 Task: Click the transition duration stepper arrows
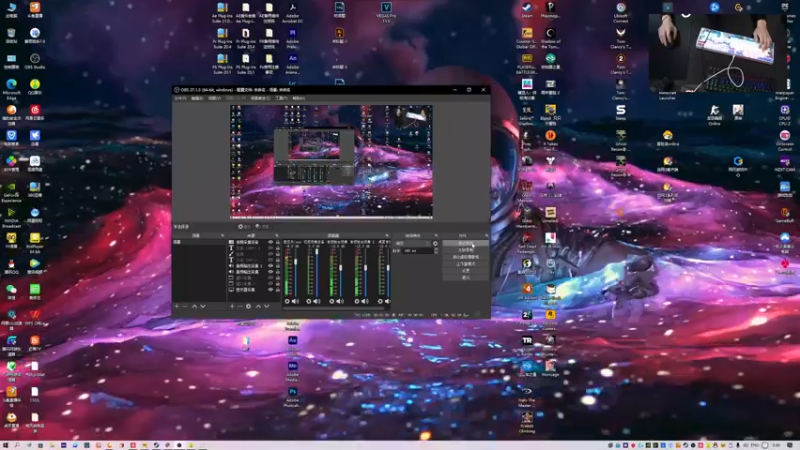pyautogui.click(x=436, y=251)
